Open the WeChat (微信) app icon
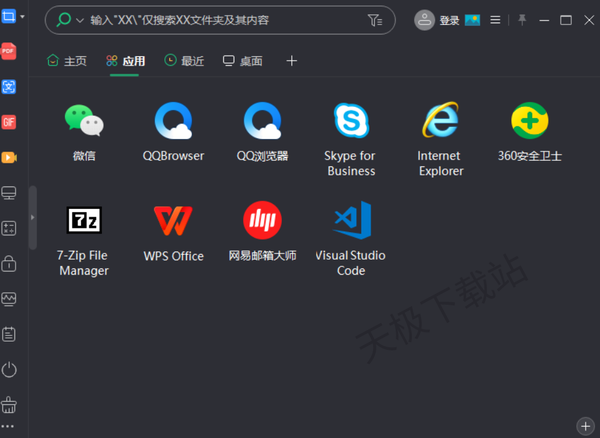Screen dimensions: 600x438 click(x=84, y=120)
